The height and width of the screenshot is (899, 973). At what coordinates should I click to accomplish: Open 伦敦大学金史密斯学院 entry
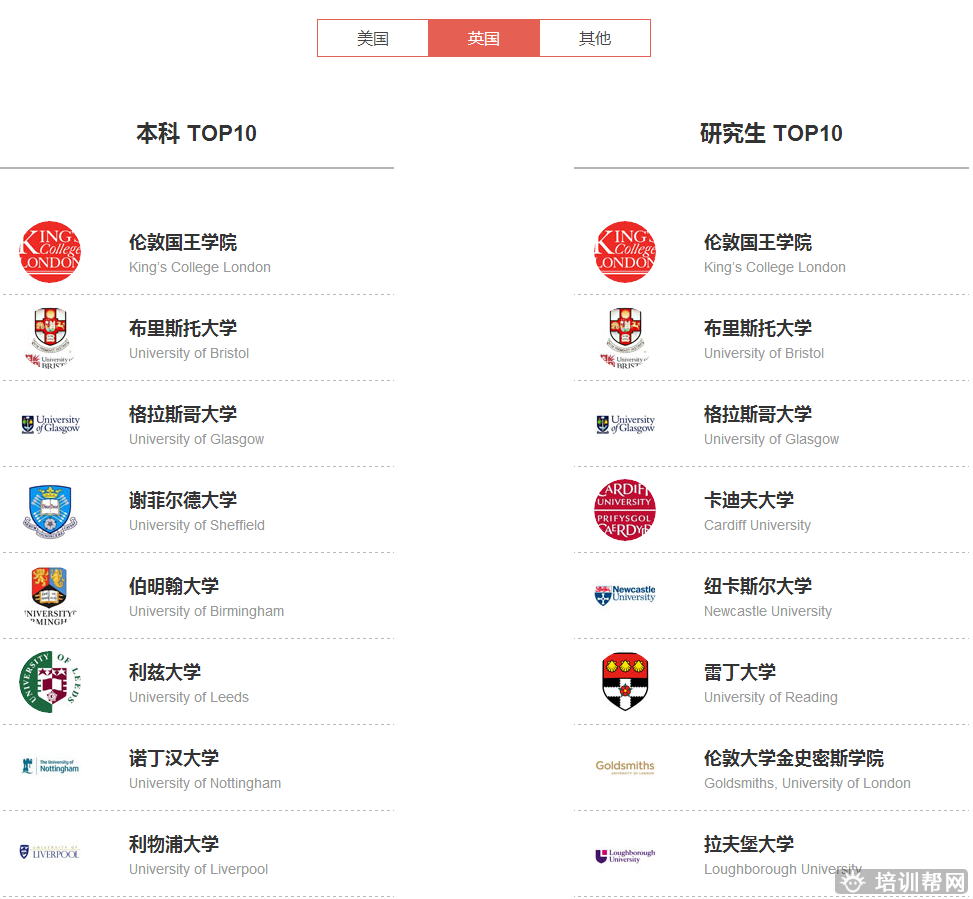click(794, 758)
